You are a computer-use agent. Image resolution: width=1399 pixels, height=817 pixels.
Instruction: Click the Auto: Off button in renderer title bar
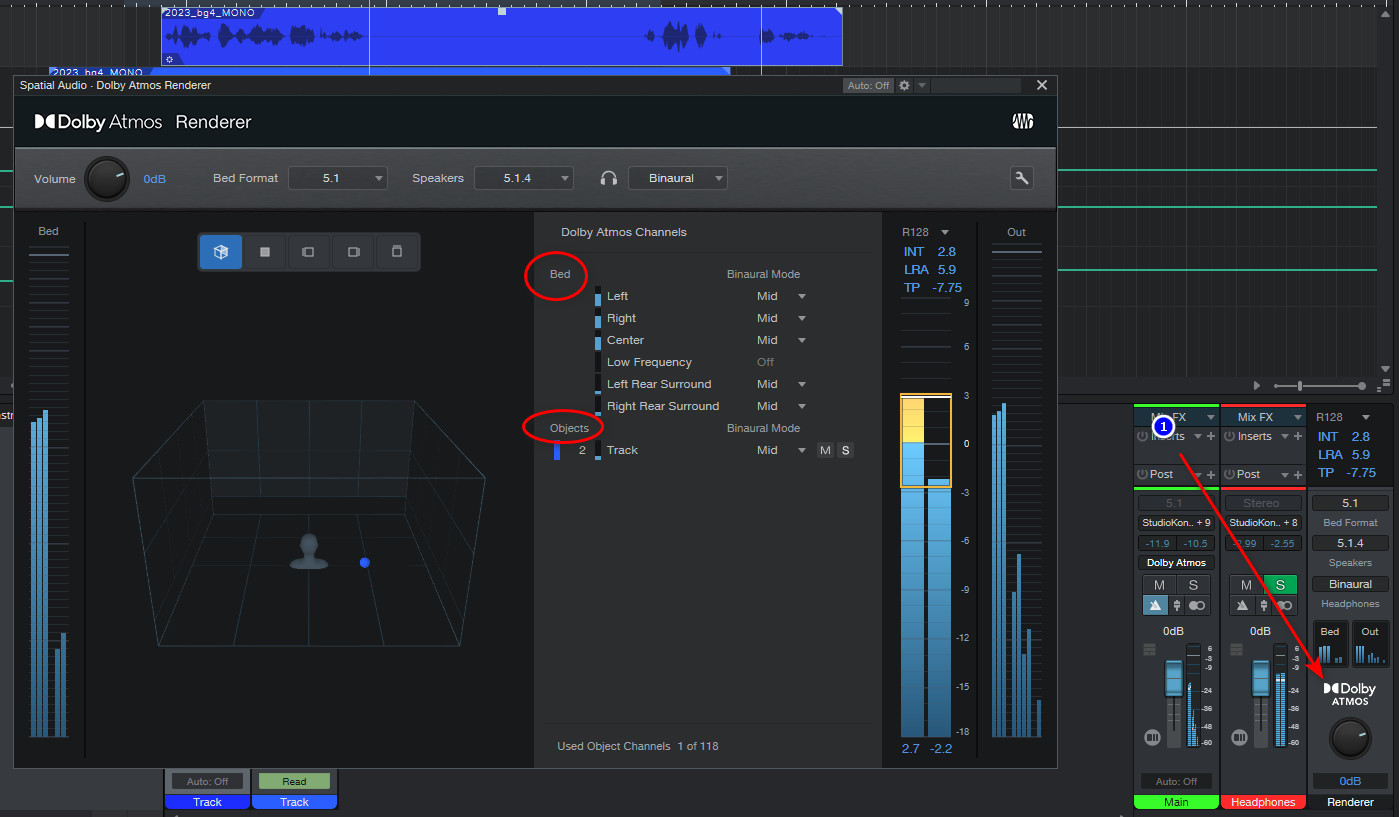[x=868, y=86]
